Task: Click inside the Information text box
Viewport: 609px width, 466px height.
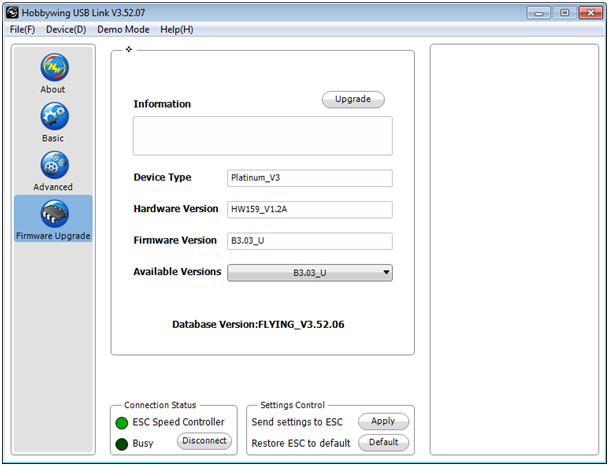Action: 262,135
